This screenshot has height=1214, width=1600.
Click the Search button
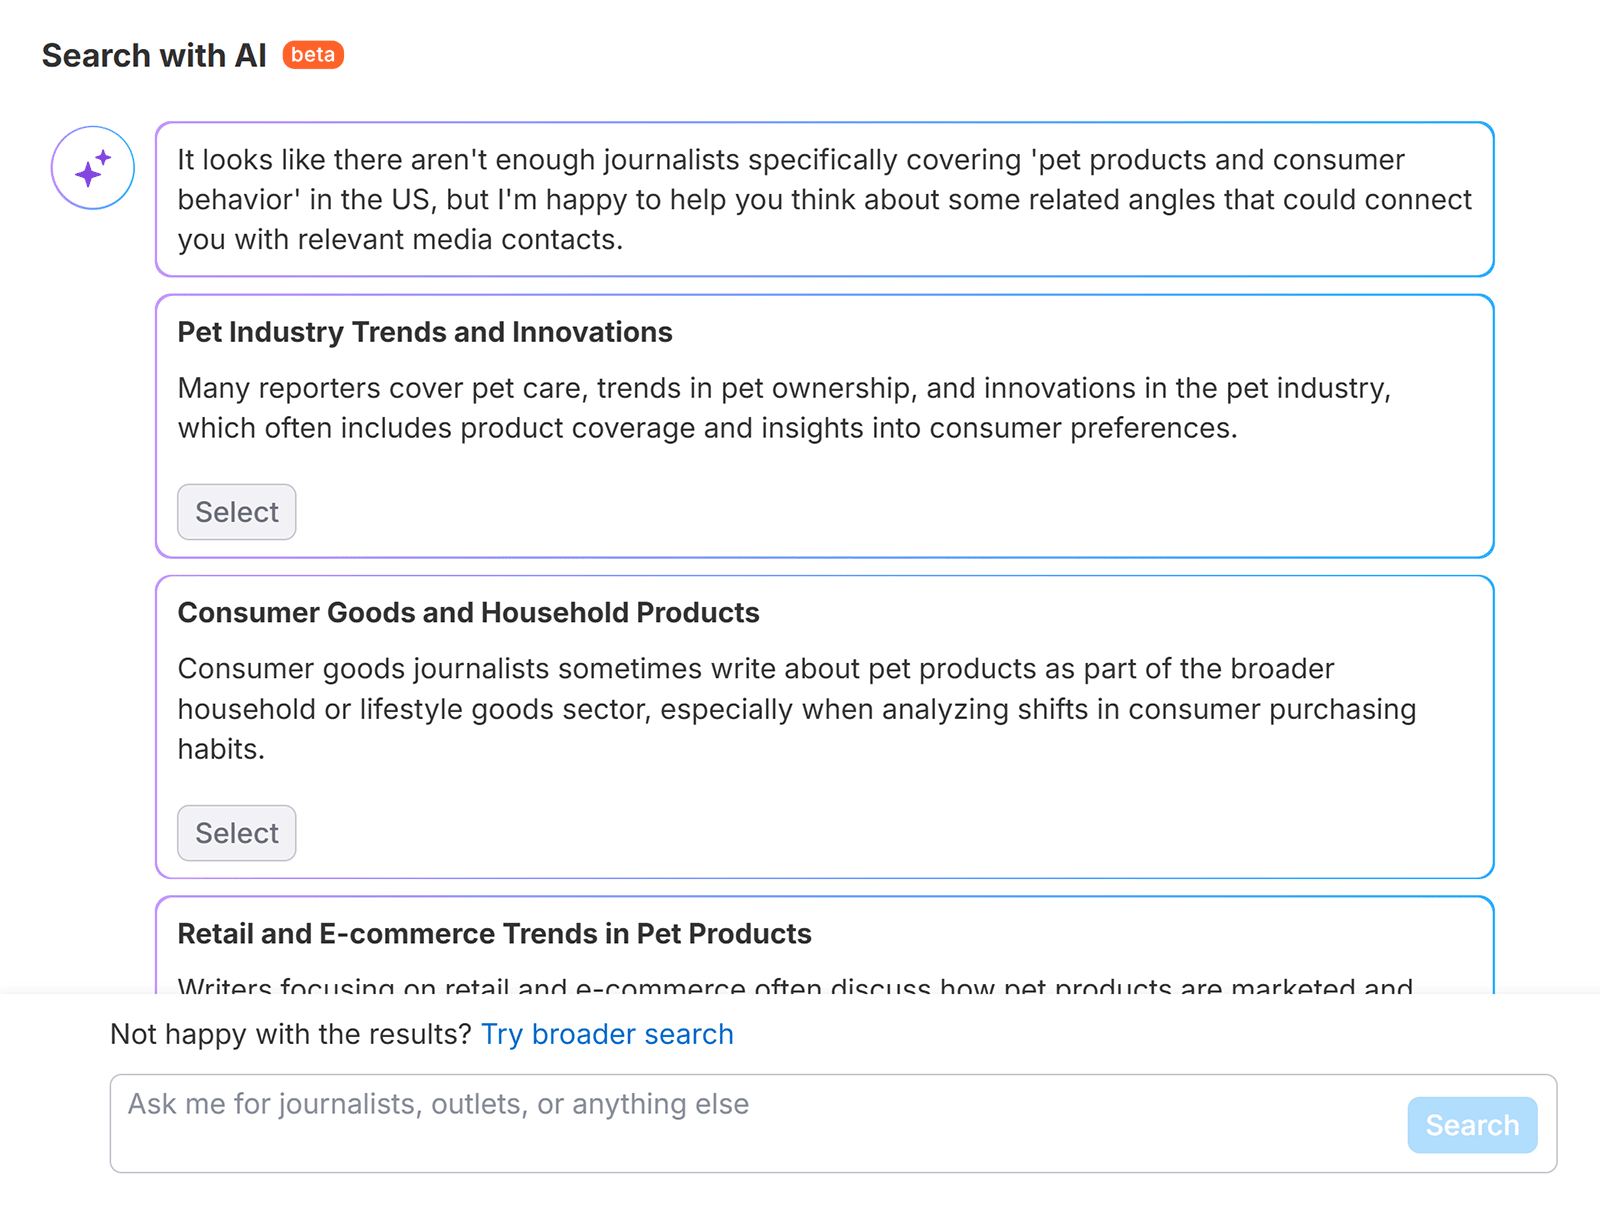(1471, 1124)
